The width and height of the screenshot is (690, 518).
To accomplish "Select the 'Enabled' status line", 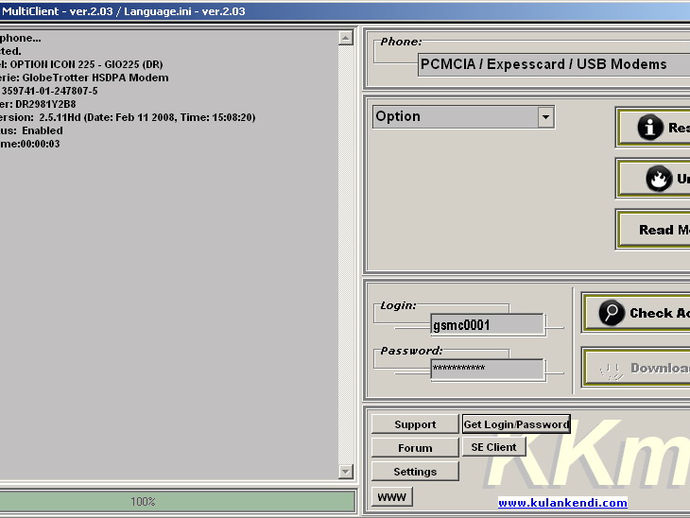I will pos(31,131).
